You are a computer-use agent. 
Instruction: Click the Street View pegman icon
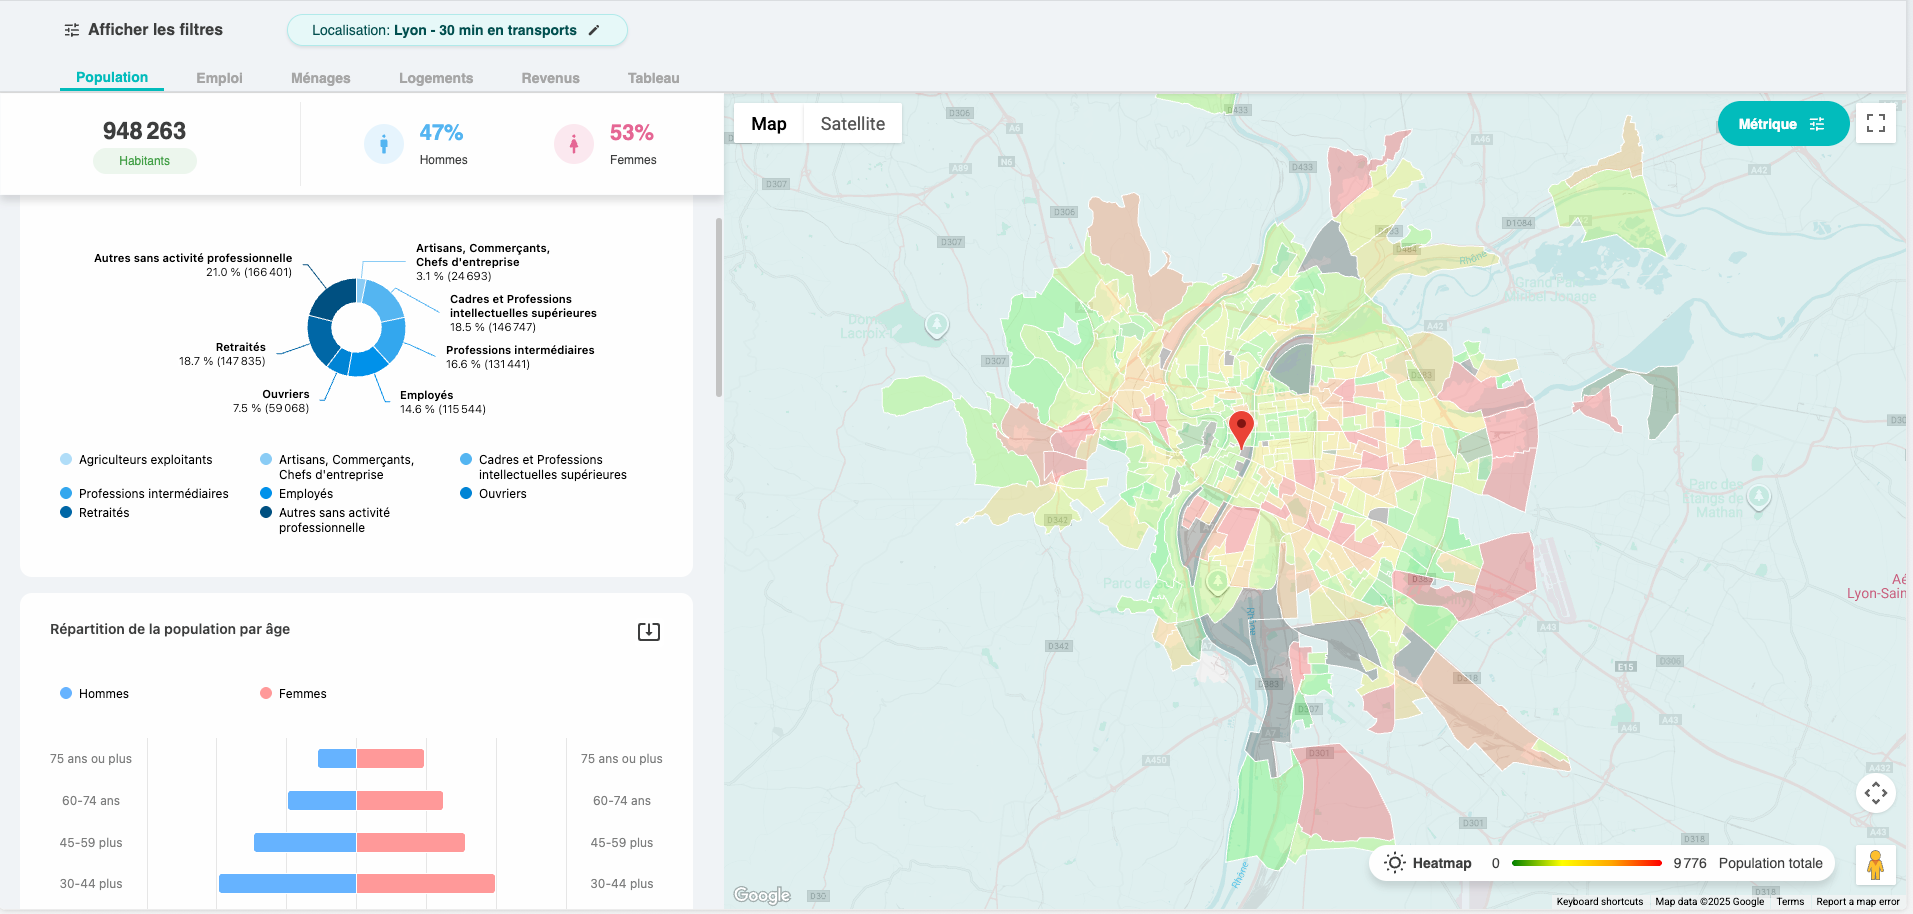pyautogui.click(x=1875, y=864)
